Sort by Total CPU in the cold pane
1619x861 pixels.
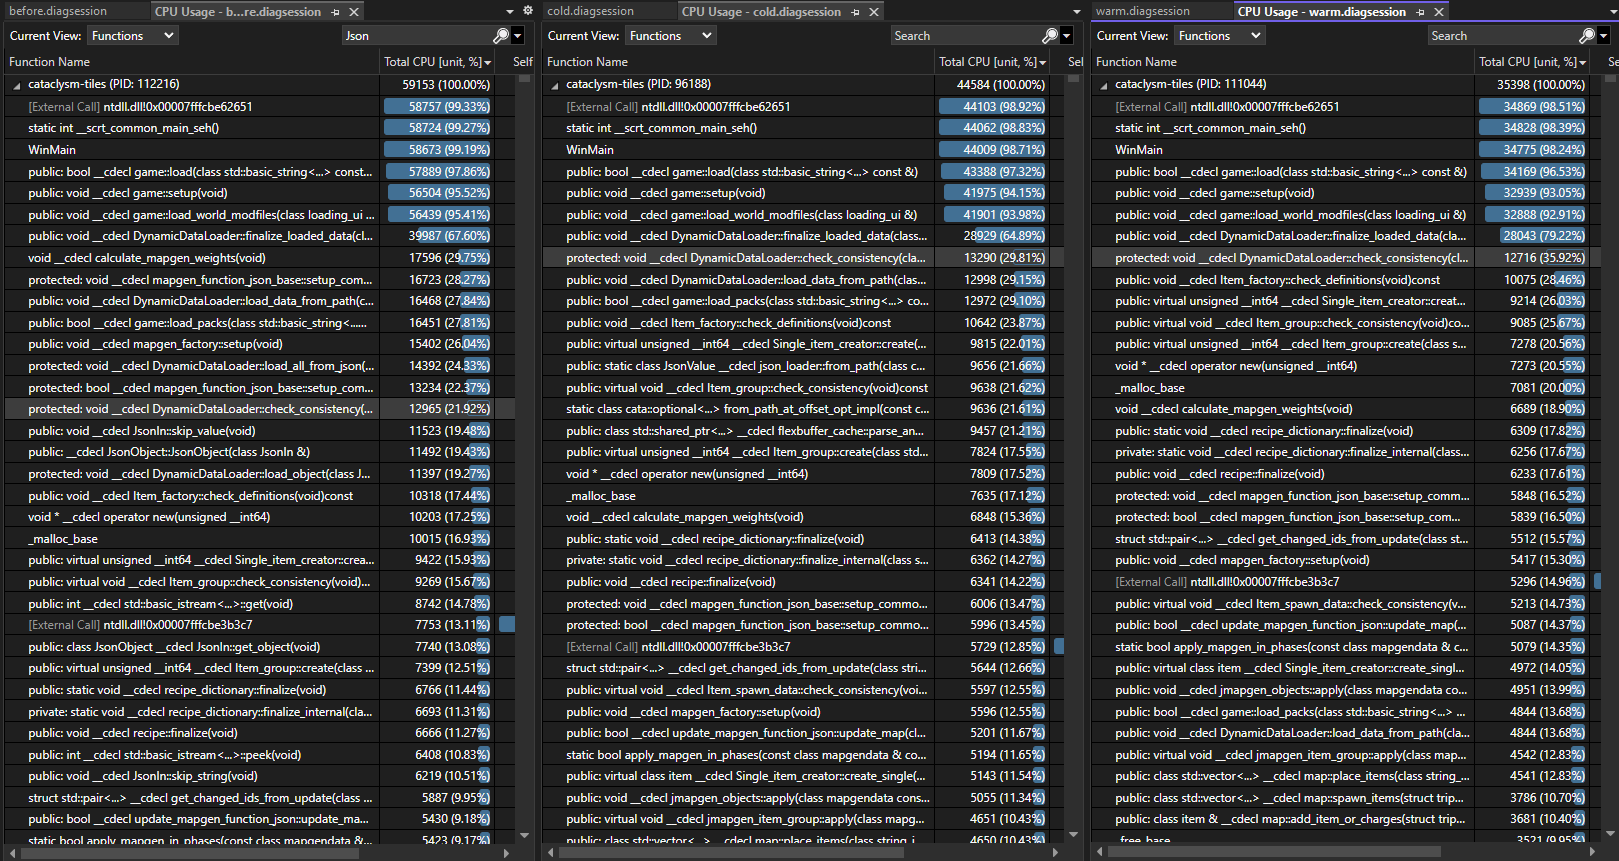pos(993,62)
